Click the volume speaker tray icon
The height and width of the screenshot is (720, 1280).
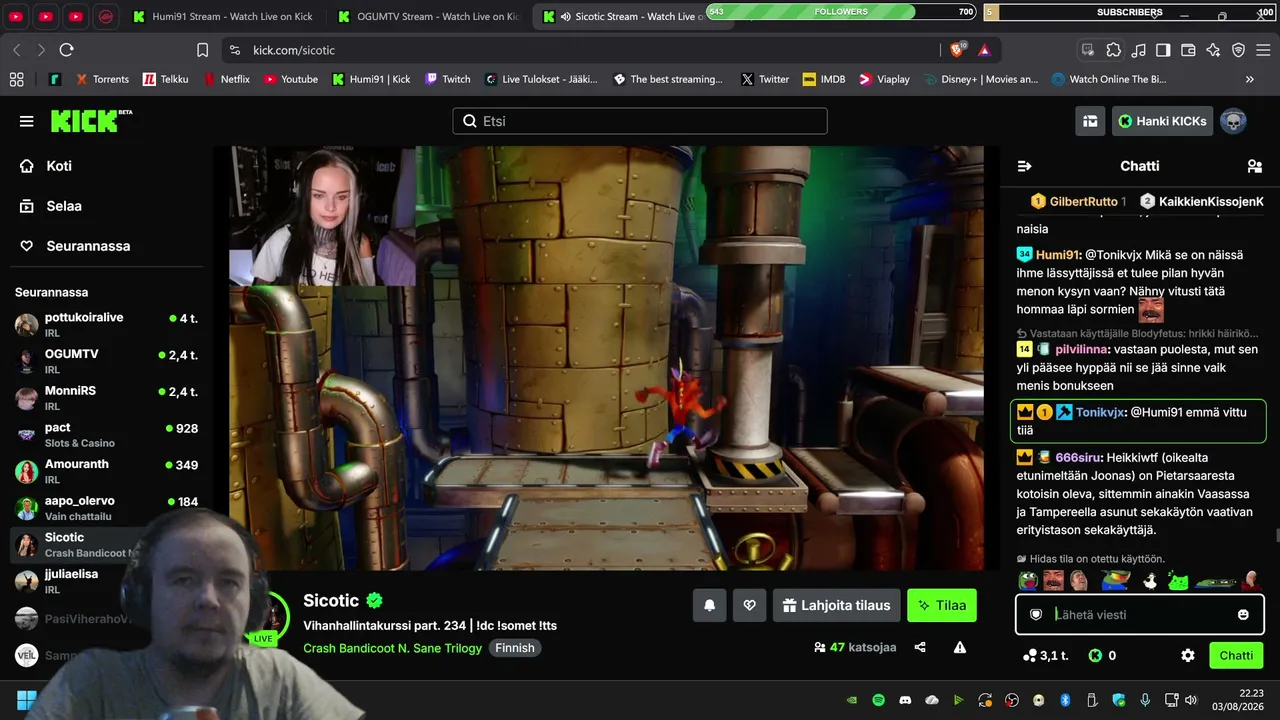[x=1189, y=700]
